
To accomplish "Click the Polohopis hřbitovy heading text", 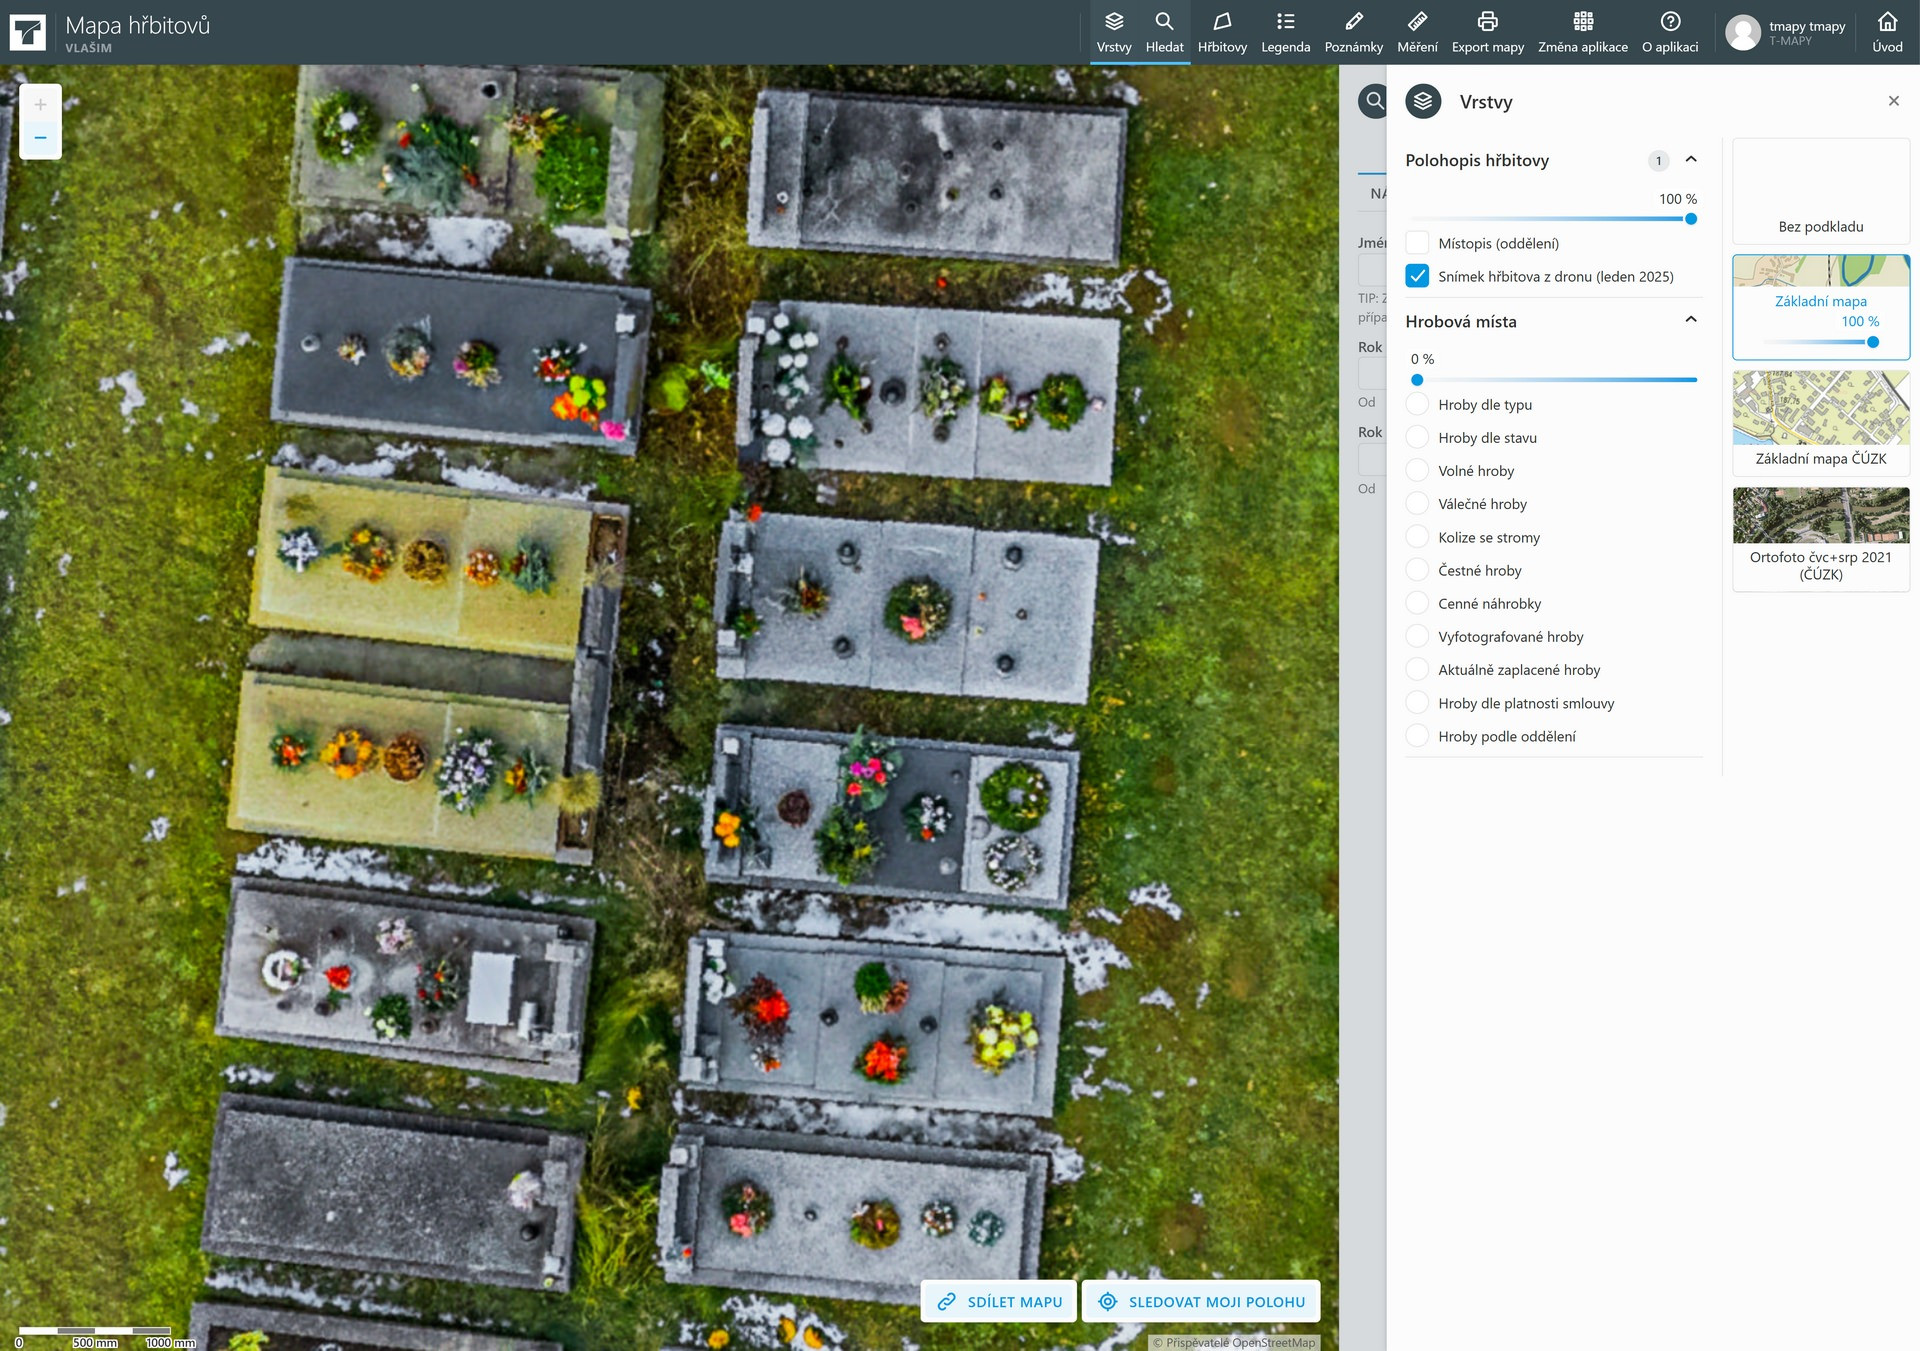I will (1477, 160).
